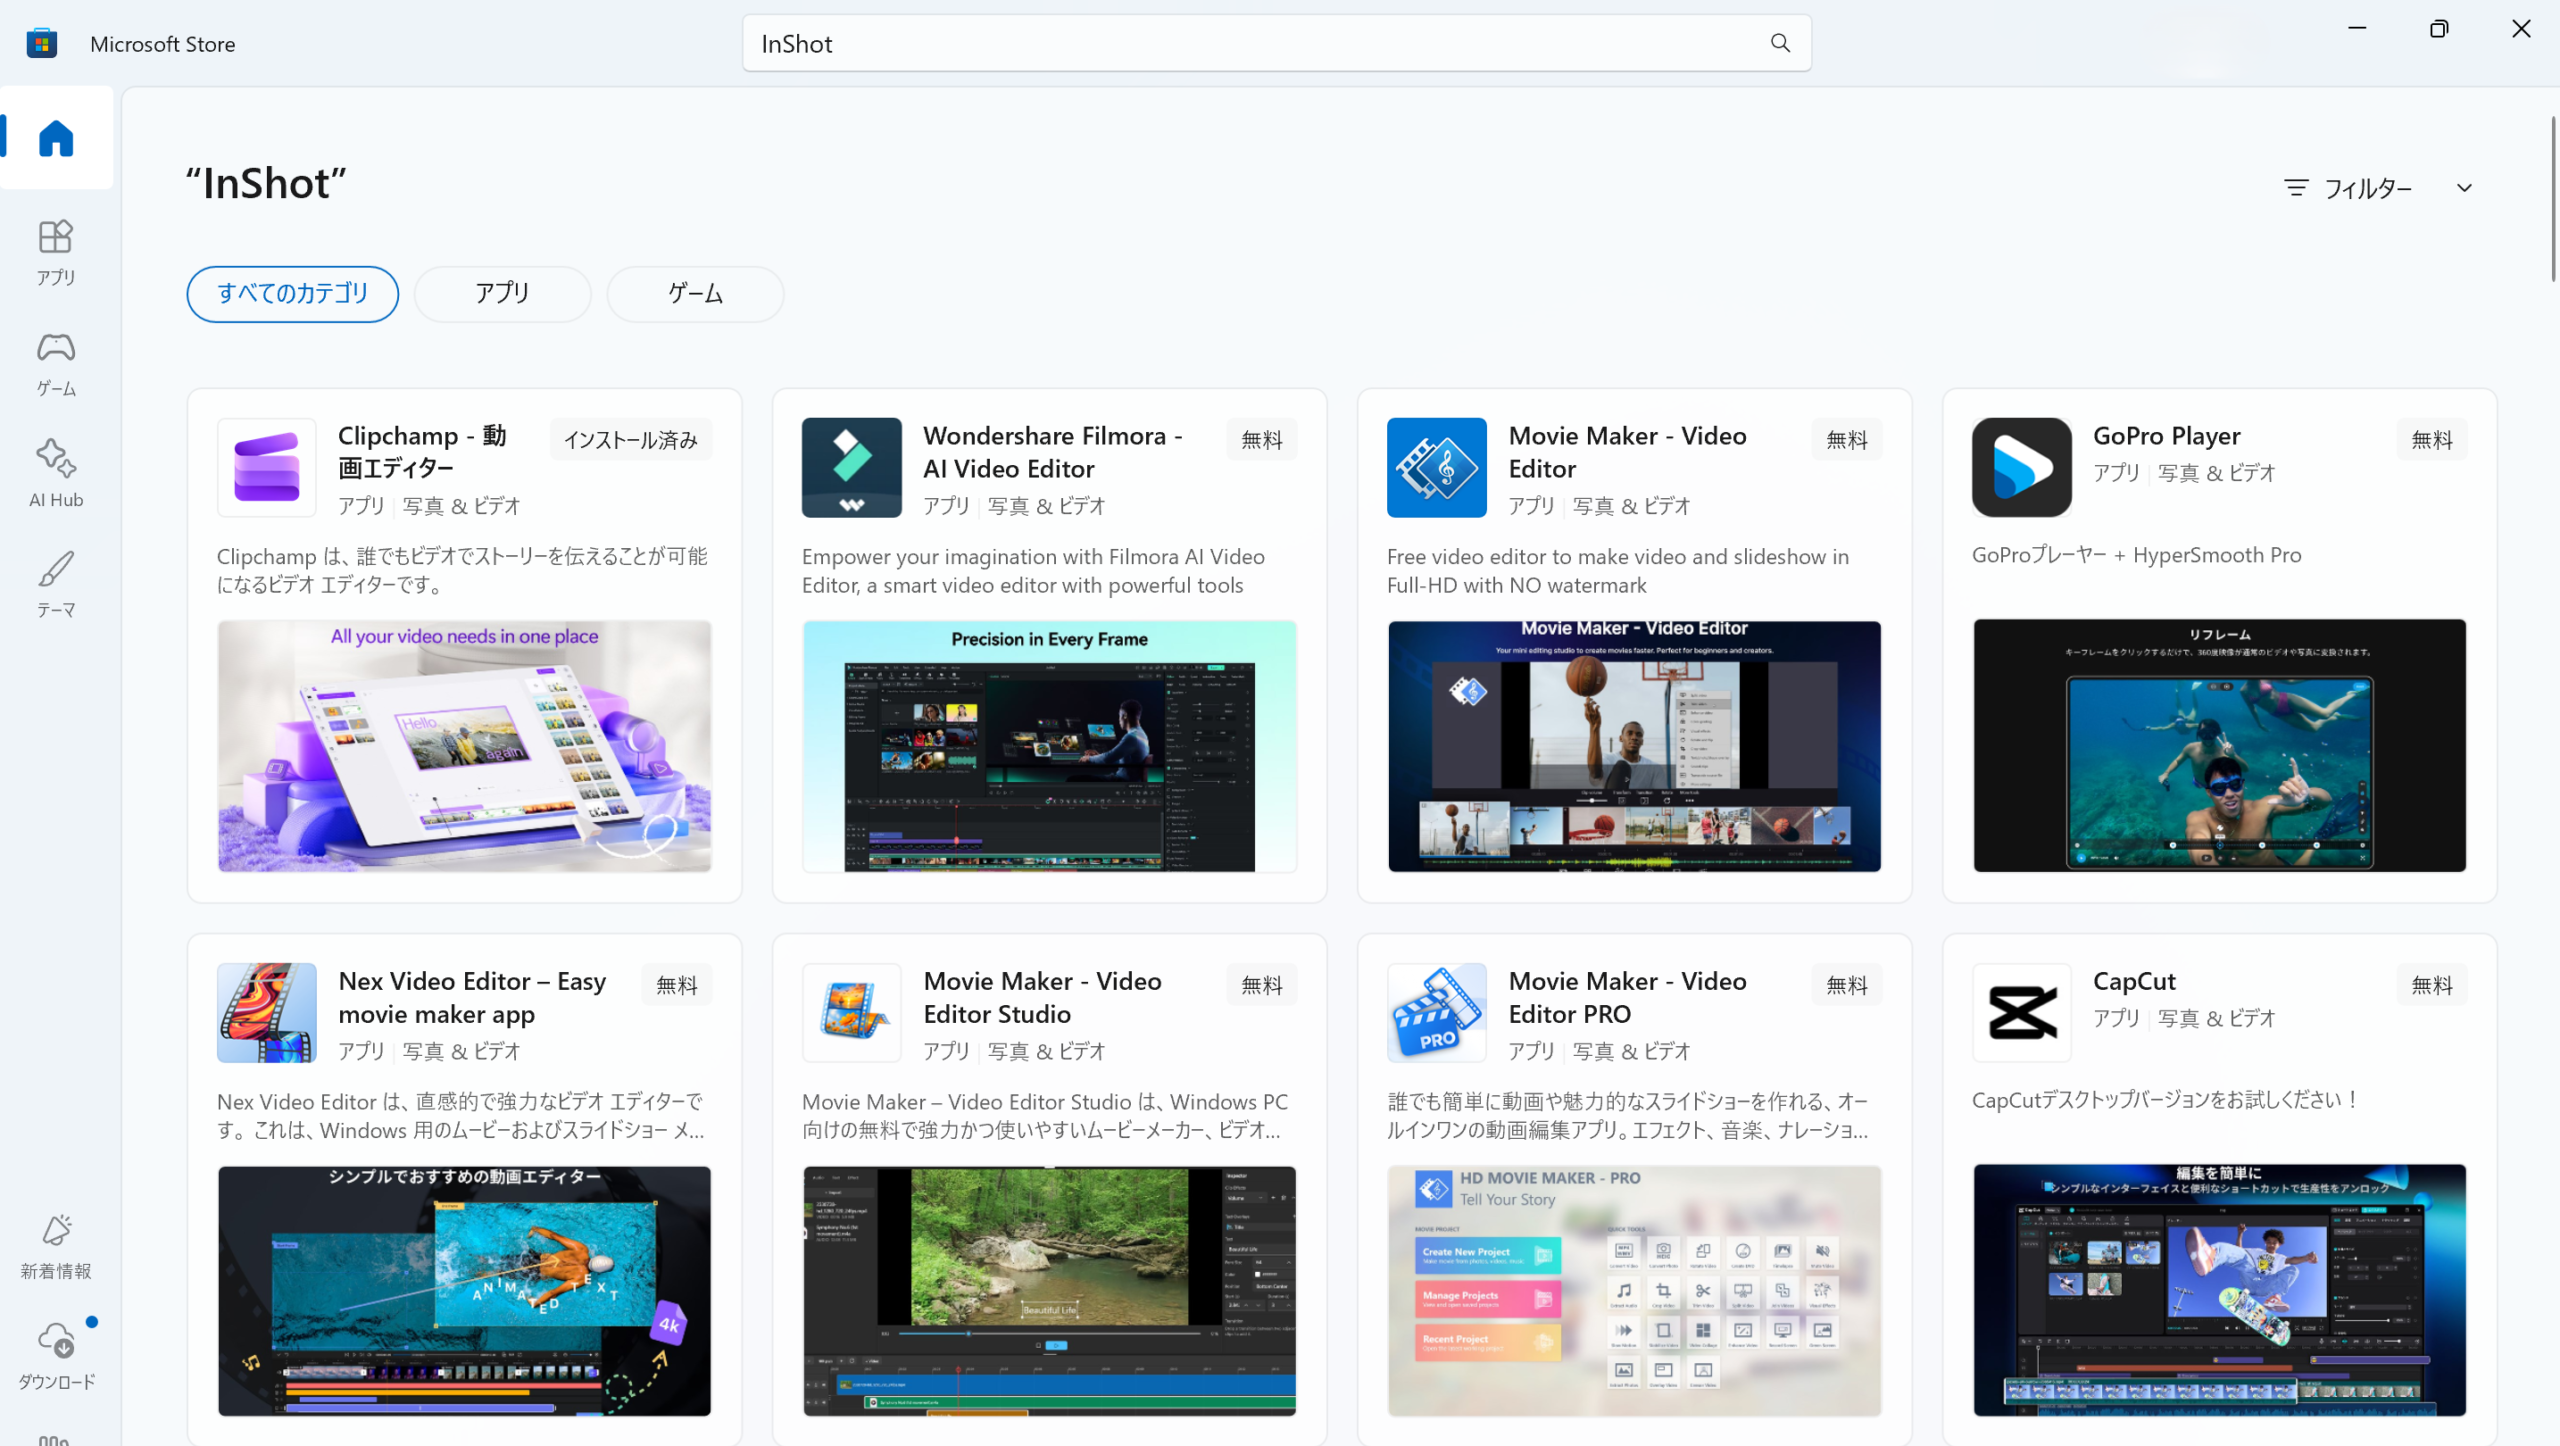Image resolution: width=2560 pixels, height=1446 pixels.
Task: Restore down the Microsoft Store window
Action: point(2439,28)
